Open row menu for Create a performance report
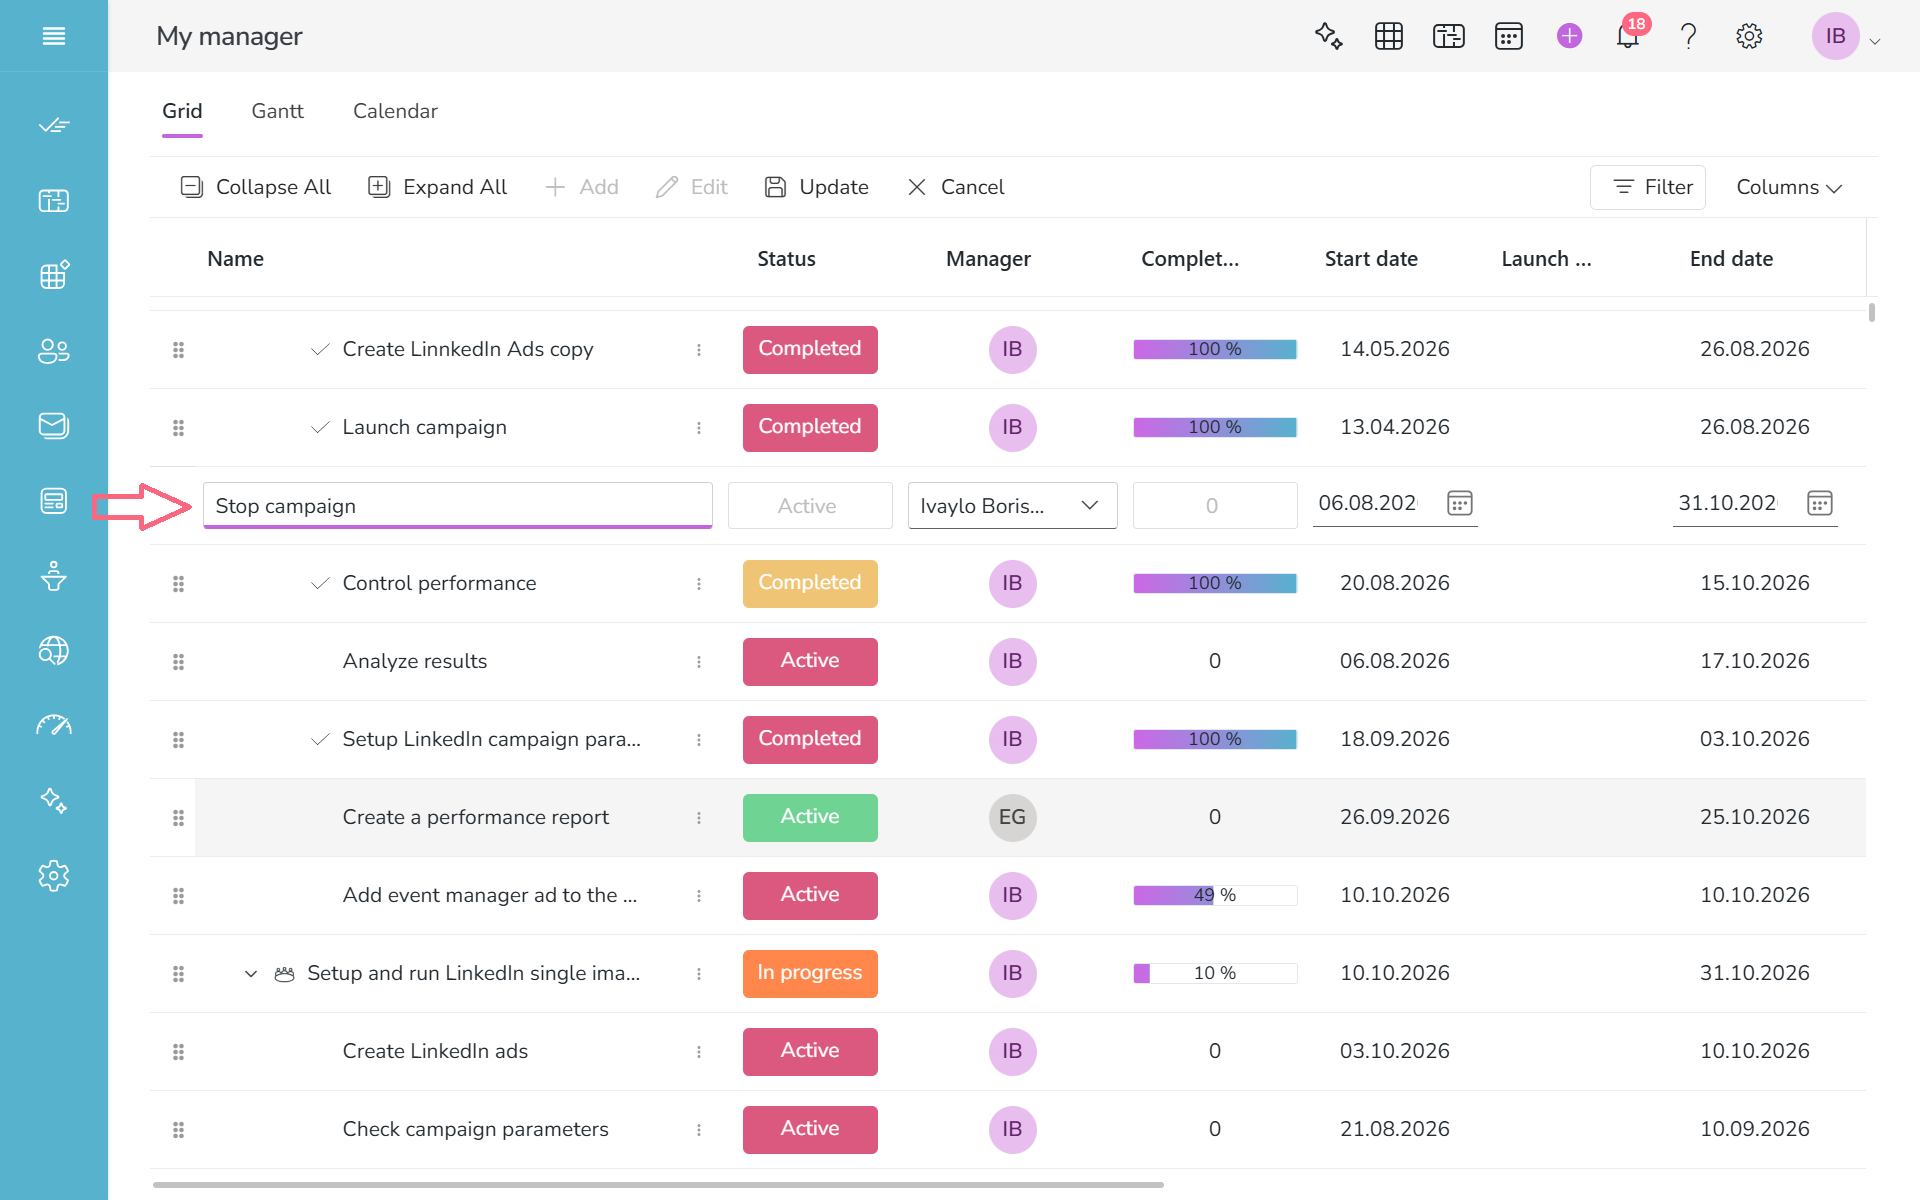 click(x=699, y=818)
